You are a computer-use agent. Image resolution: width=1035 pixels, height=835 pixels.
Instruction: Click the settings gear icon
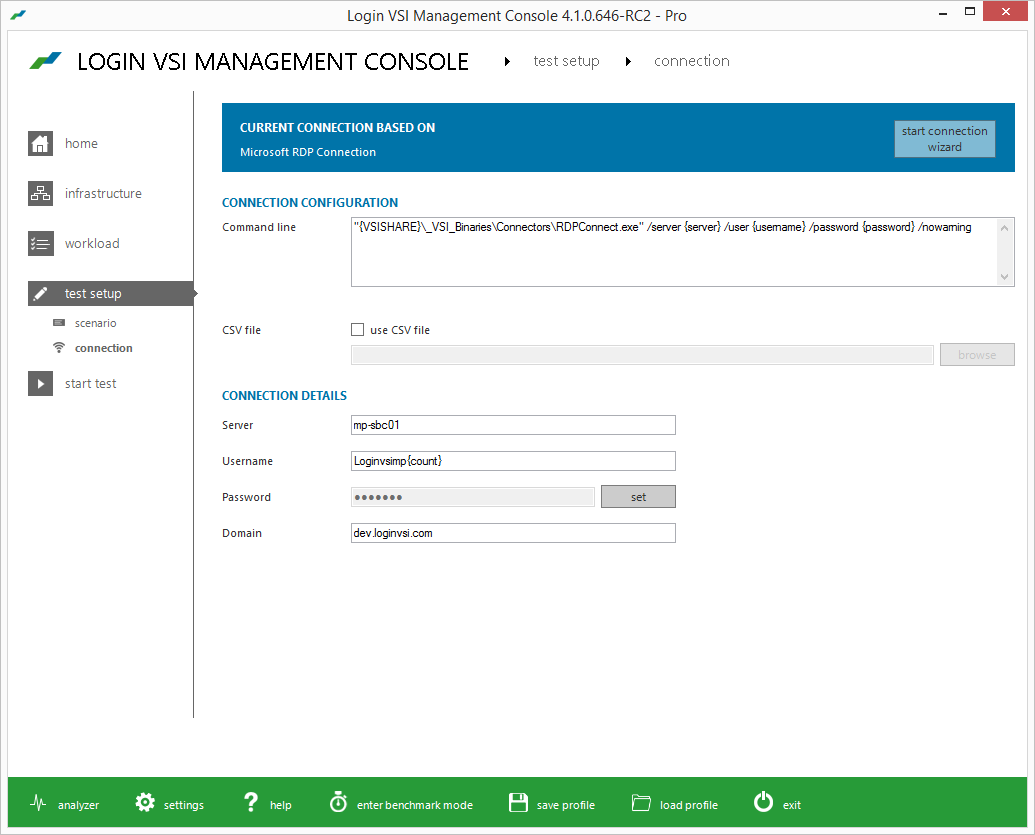pos(145,803)
